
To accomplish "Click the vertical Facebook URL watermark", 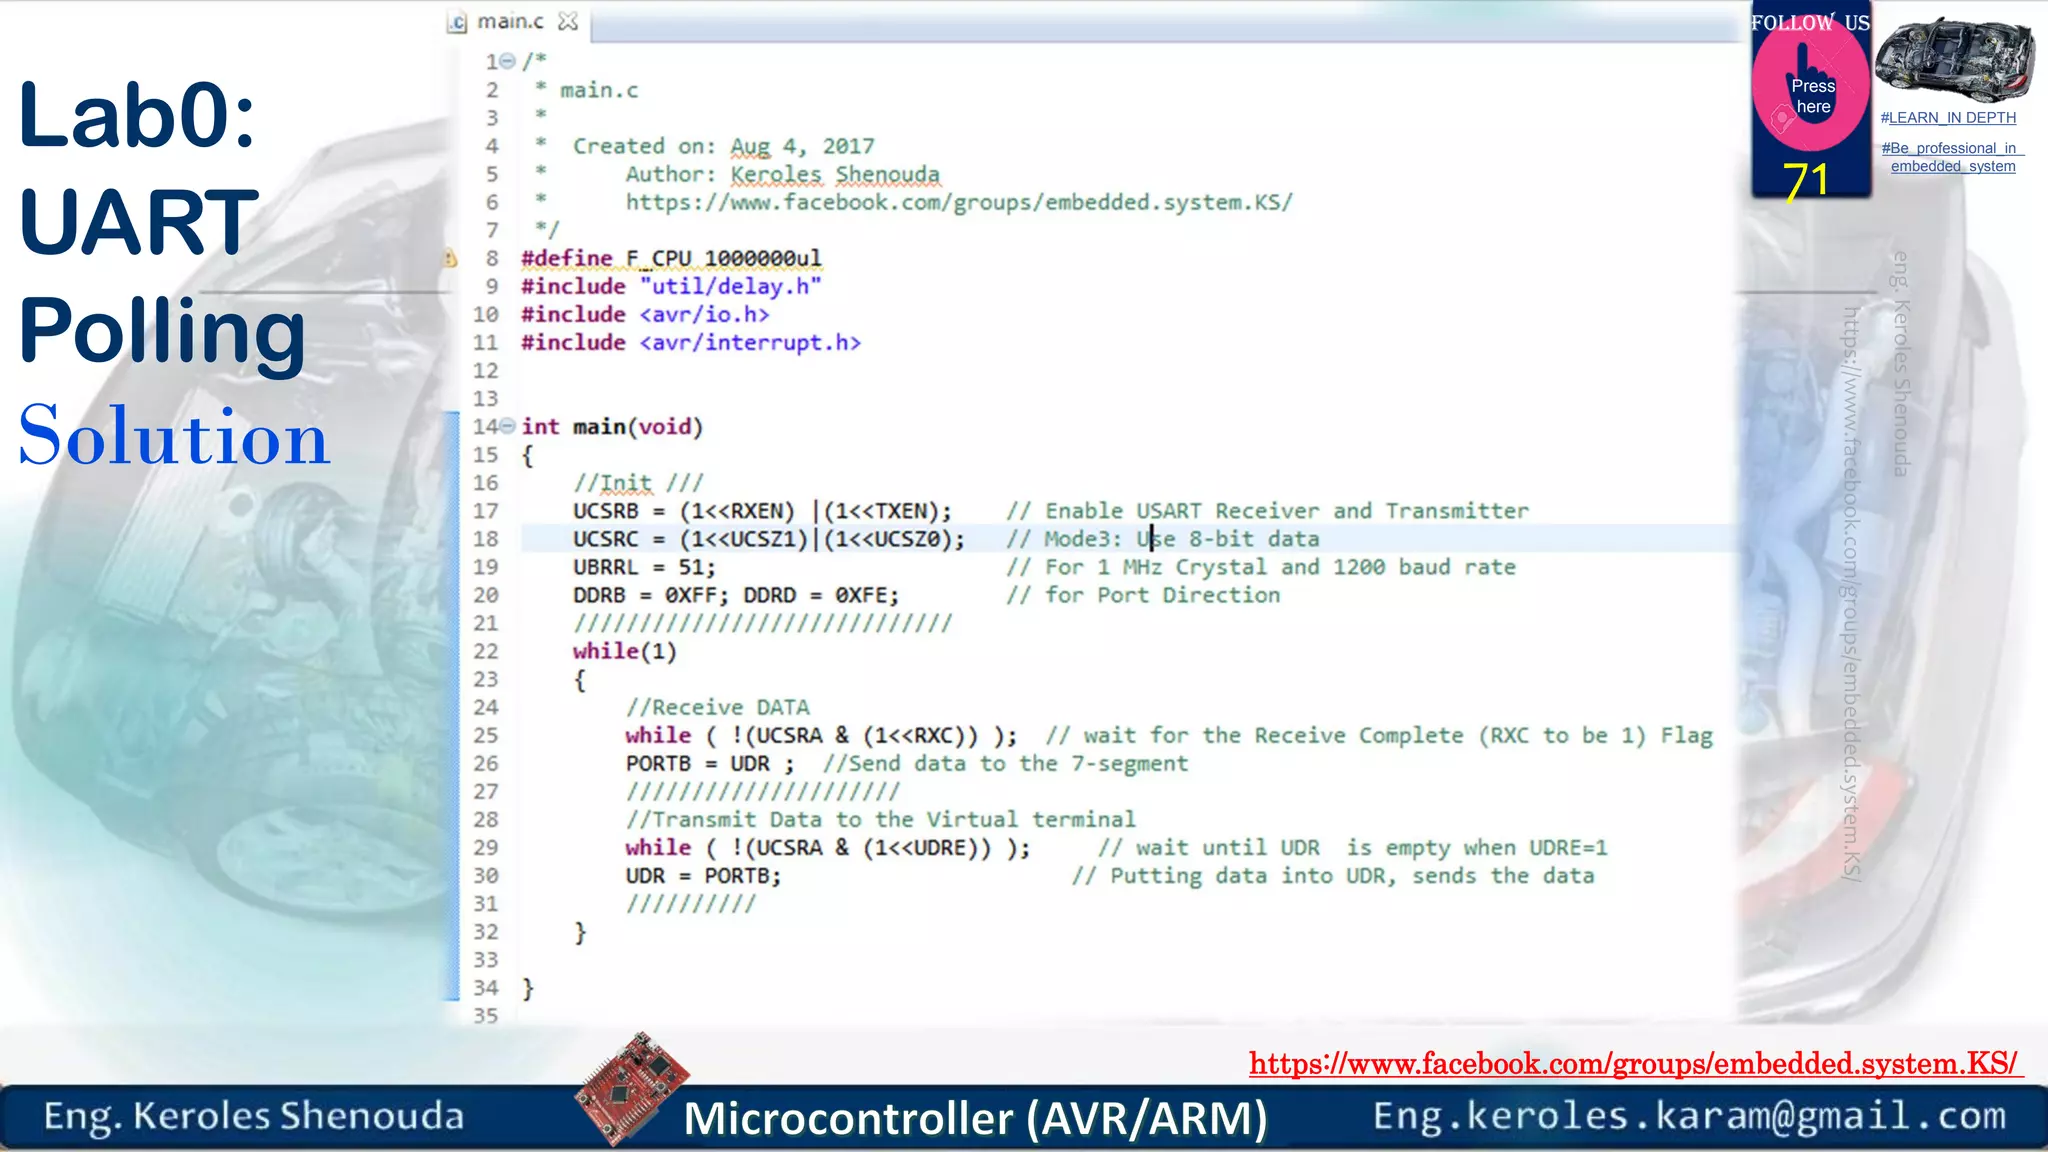I will click(1851, 590).
